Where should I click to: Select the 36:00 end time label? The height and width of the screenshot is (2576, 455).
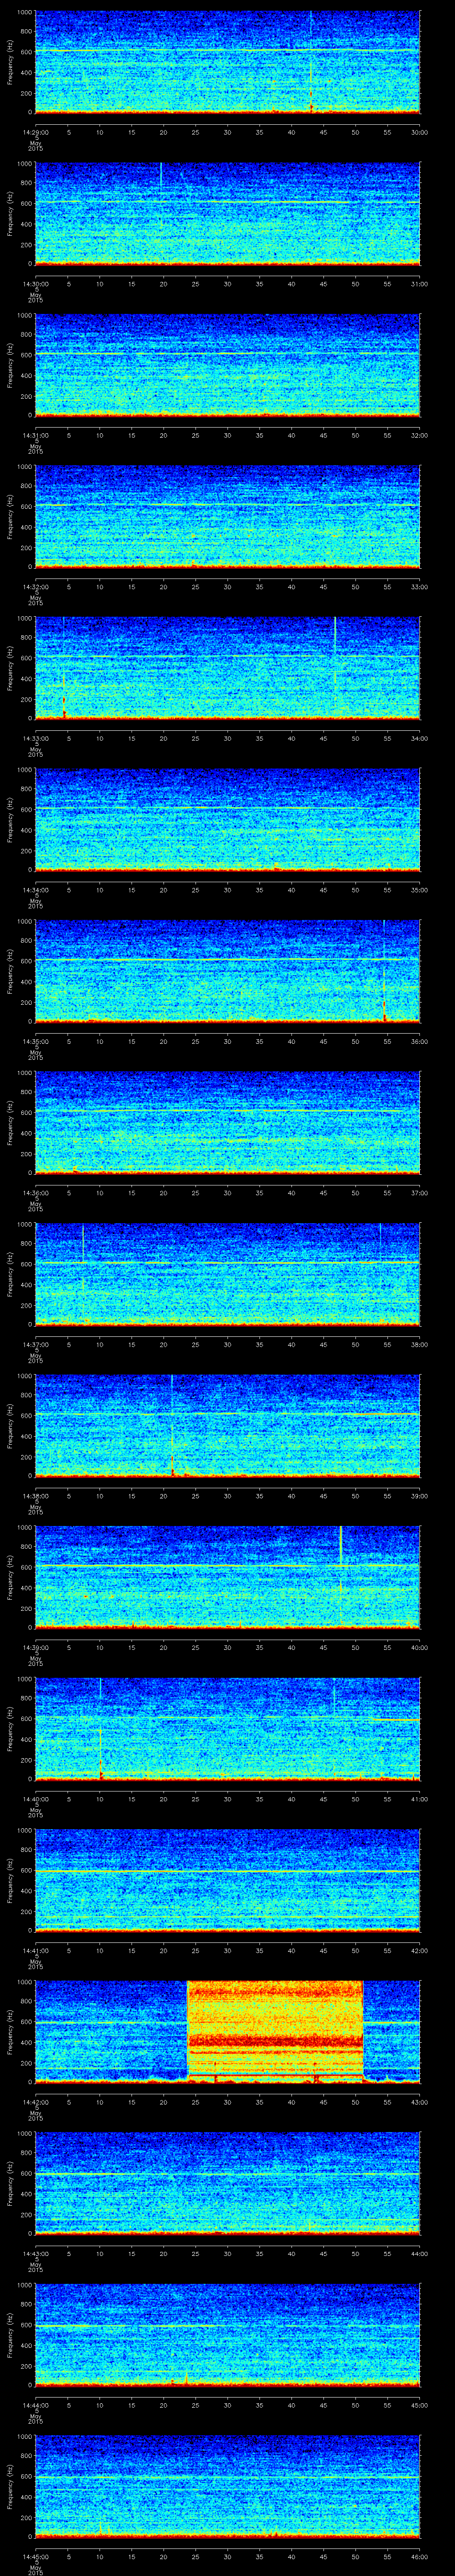(419, 1041)
